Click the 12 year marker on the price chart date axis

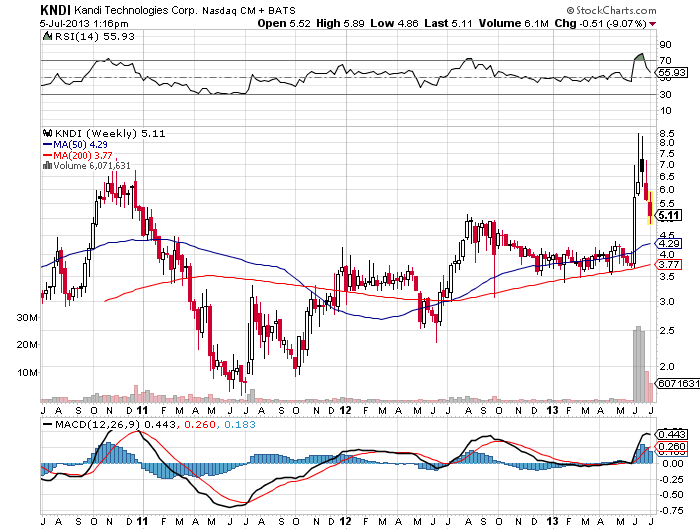coord(346,410)
